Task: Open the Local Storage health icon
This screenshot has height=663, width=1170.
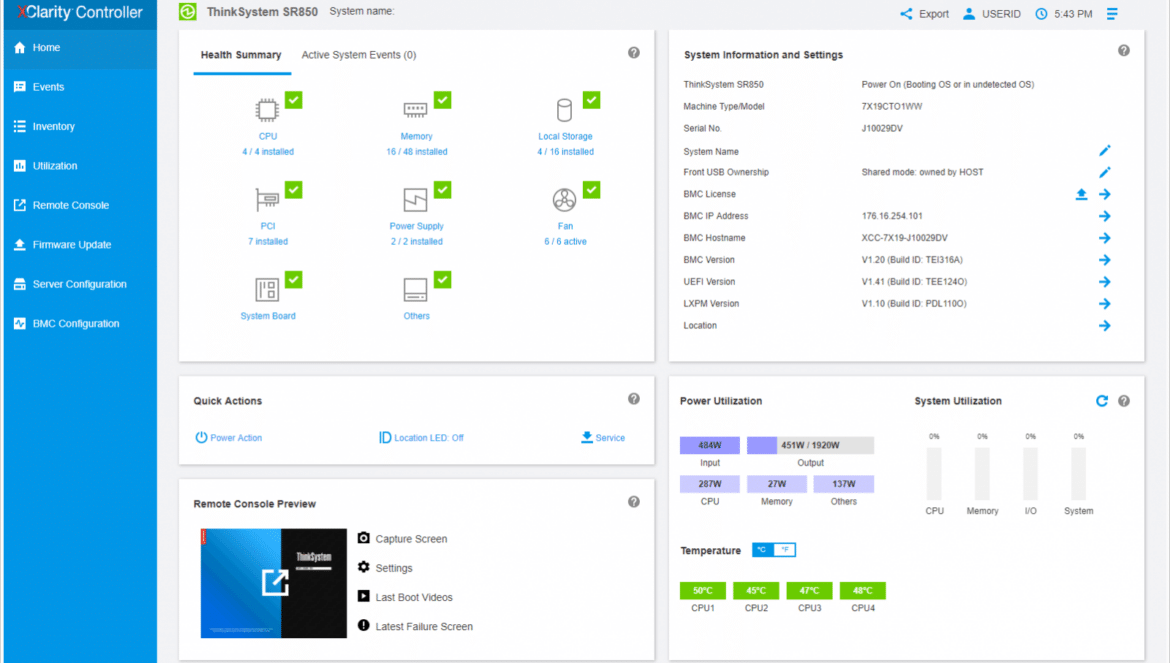Action: point(564,110)
